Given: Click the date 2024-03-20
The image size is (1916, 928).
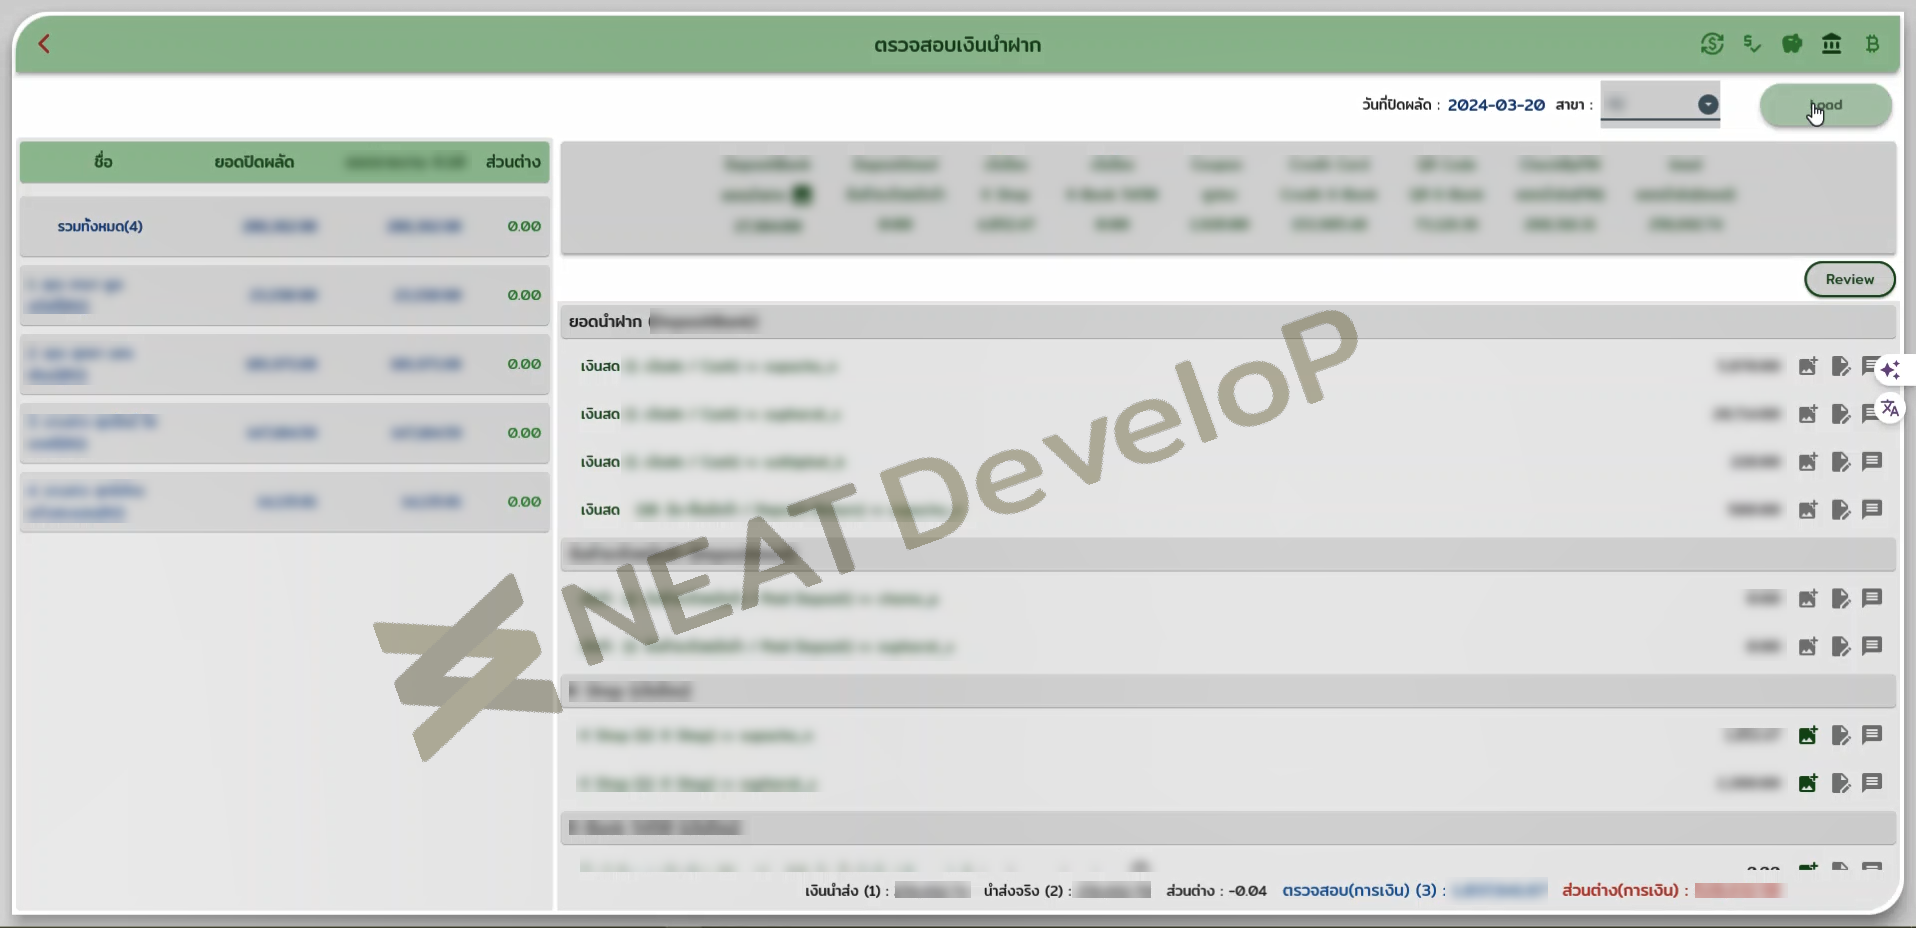Looking at the screenshot, I should [x=1496, y=105].
